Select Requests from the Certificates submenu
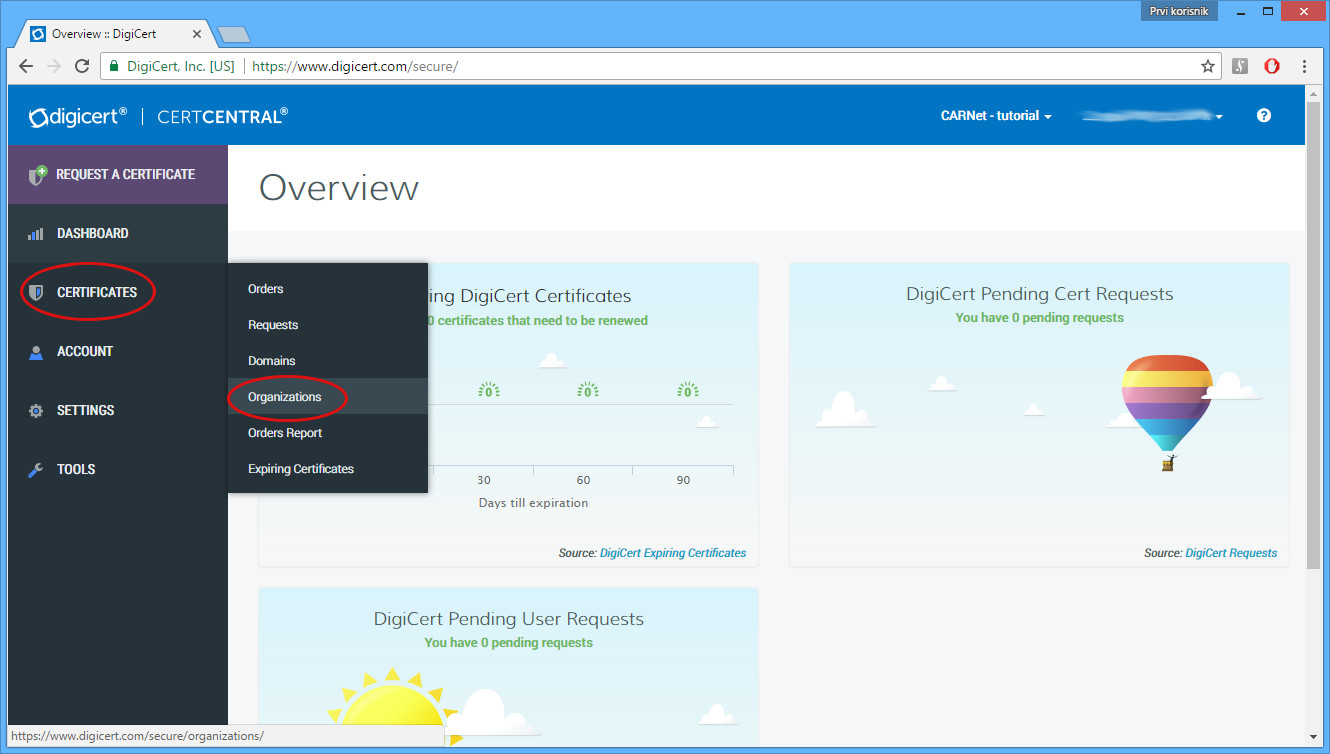The image size is (1330, 754). [x=328, y=325]
